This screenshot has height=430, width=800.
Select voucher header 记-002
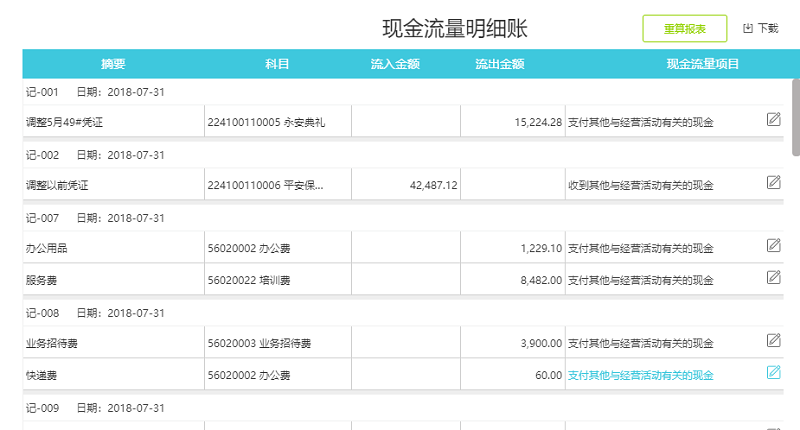42,155
